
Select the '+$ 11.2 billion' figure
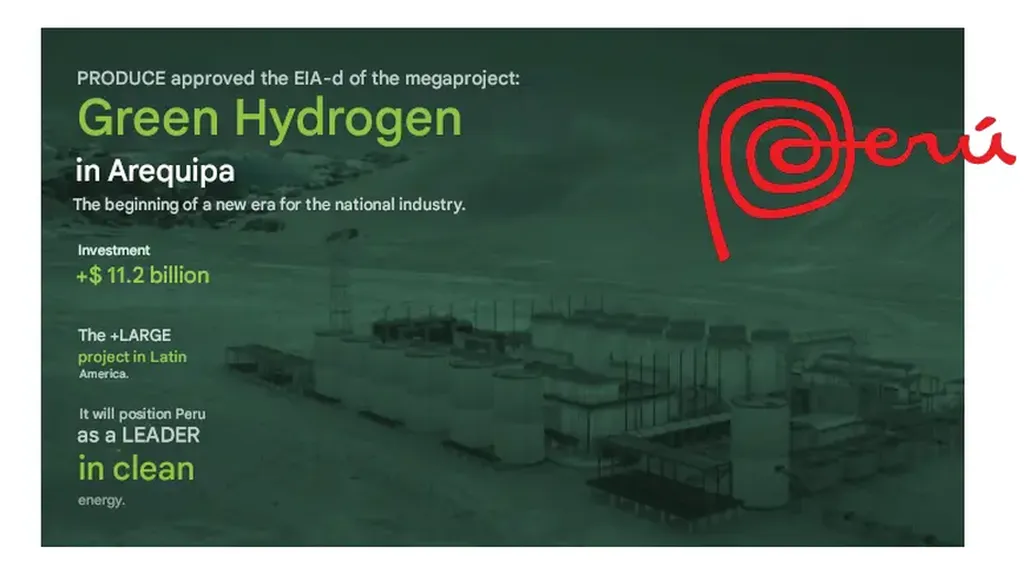143,276
